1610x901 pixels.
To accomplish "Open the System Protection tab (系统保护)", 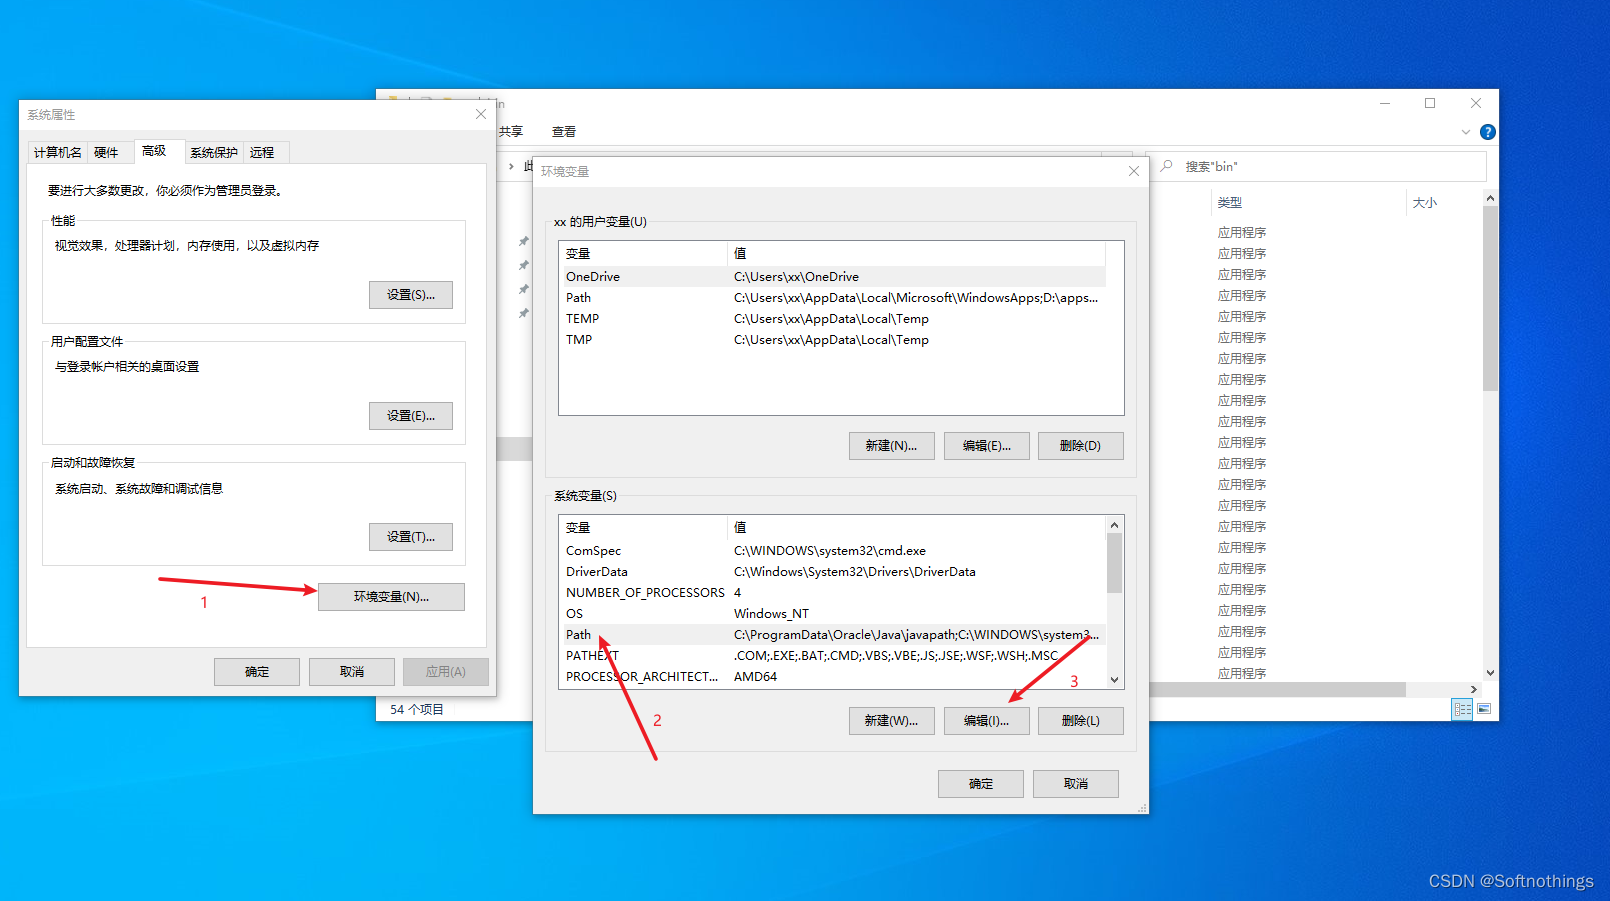I will (214, 152).
